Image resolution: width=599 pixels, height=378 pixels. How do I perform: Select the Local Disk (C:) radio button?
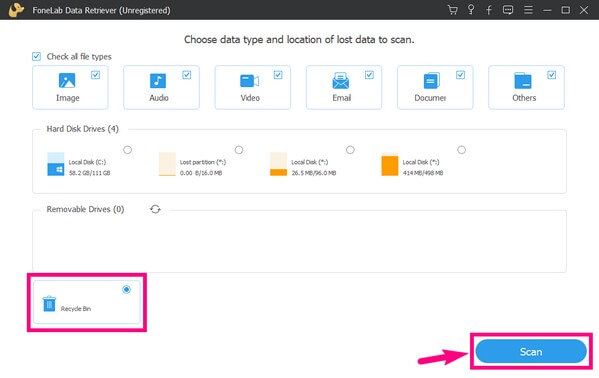128,150
